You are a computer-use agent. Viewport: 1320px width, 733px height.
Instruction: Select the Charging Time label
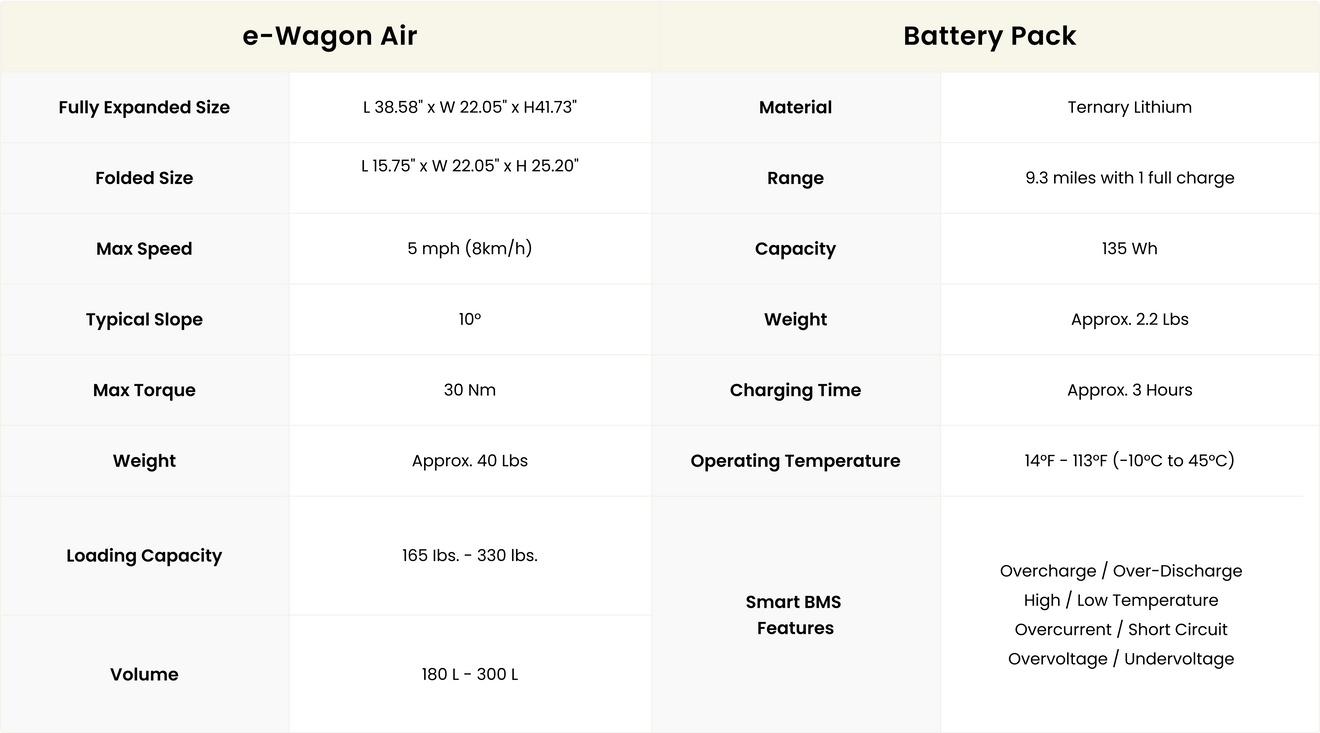click(795, 390)
